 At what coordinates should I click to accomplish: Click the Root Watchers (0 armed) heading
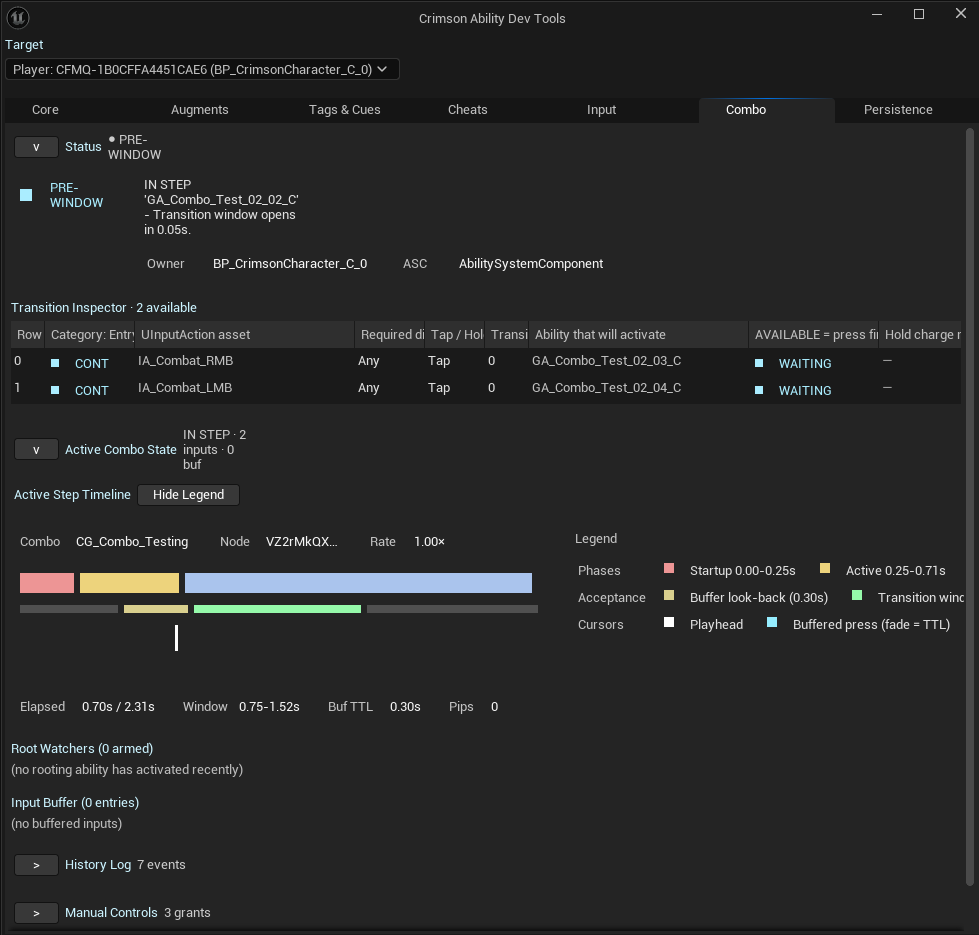coord(82,748)
